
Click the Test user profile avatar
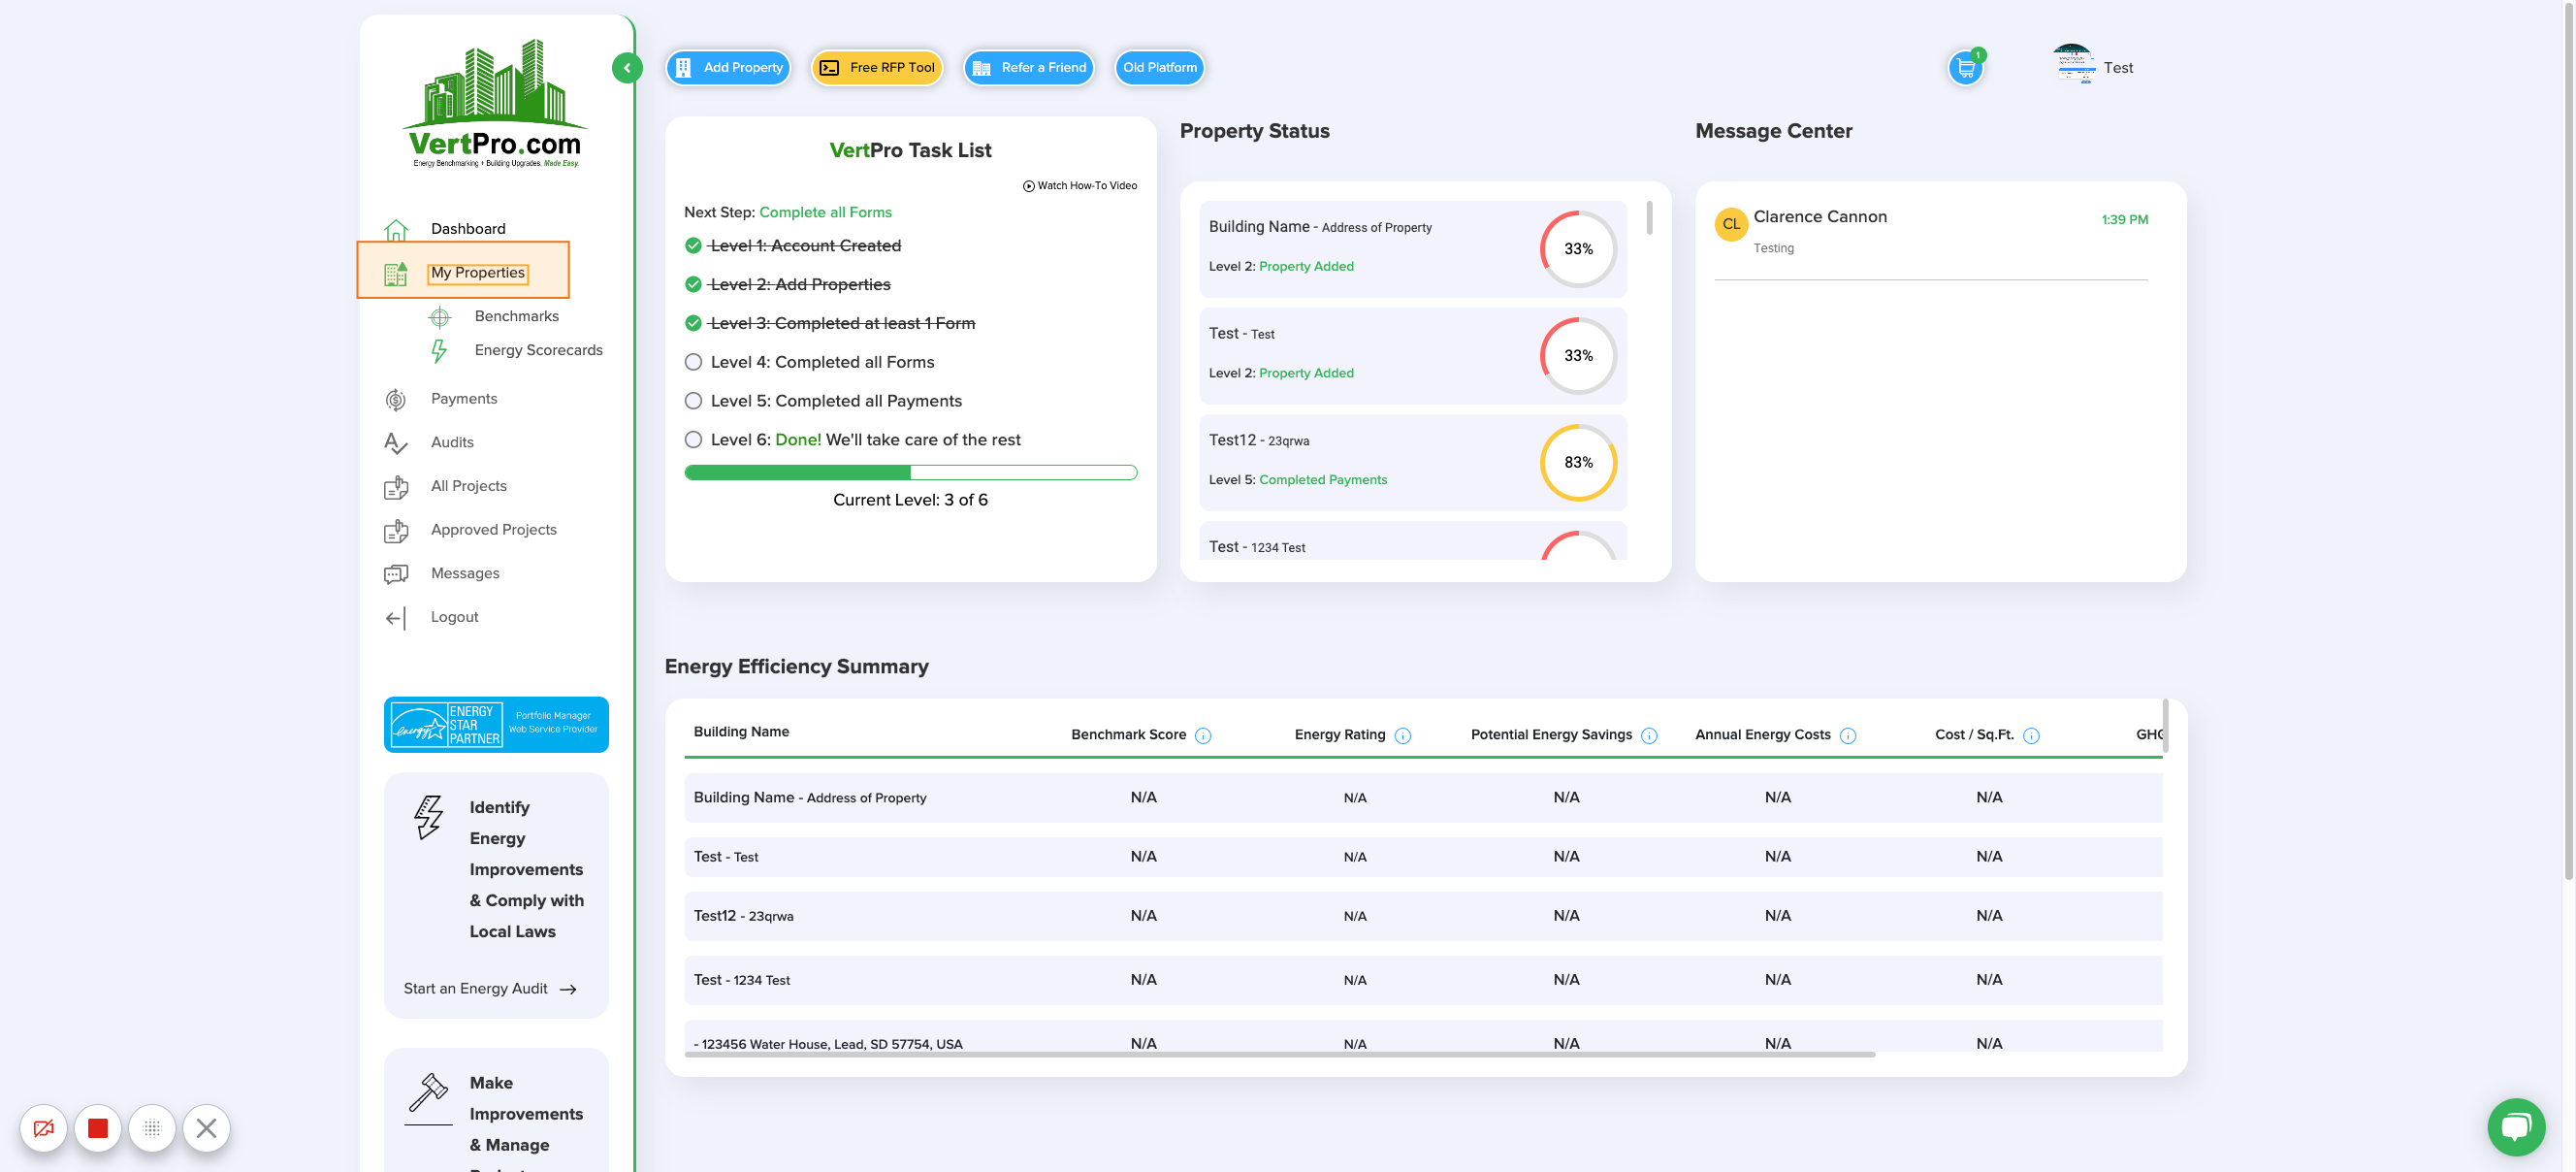(2072, 66)
